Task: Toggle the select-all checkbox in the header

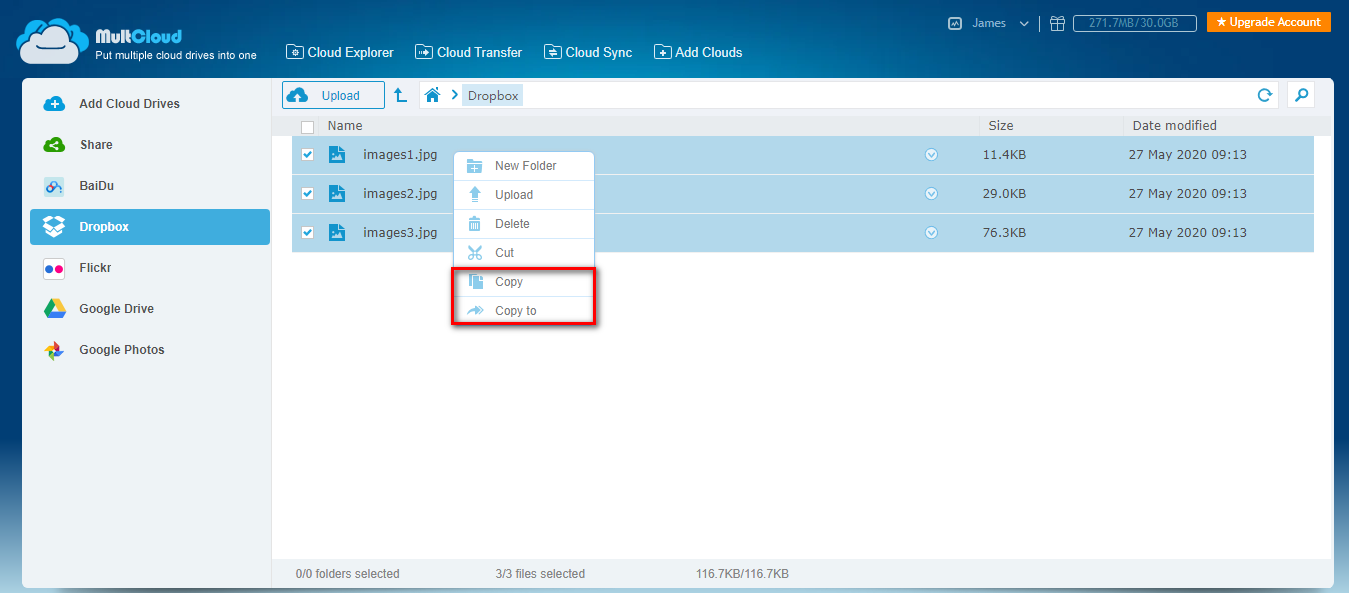Action: coord(307,127)
